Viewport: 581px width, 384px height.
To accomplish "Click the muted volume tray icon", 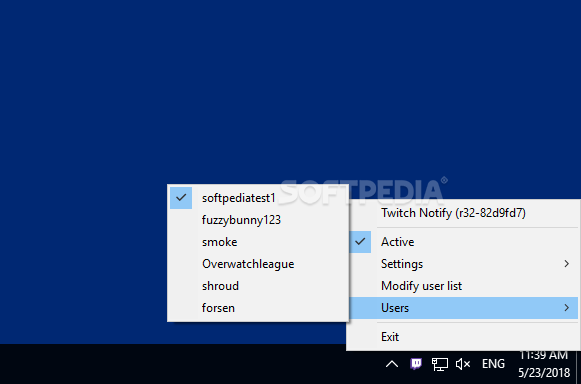I will [x=463, y=364].
